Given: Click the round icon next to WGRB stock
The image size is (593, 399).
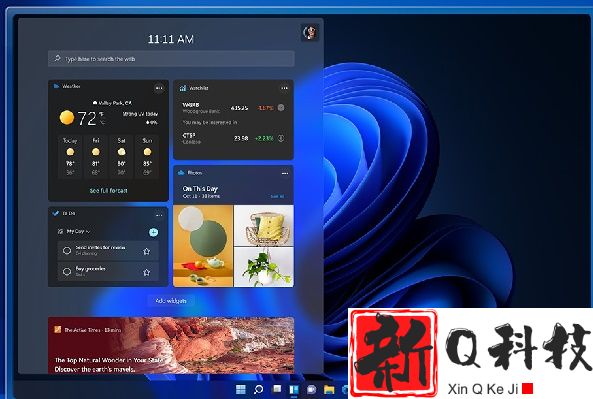Looking at the screenshot, I should pyautogui.click(x=281, y=108).
